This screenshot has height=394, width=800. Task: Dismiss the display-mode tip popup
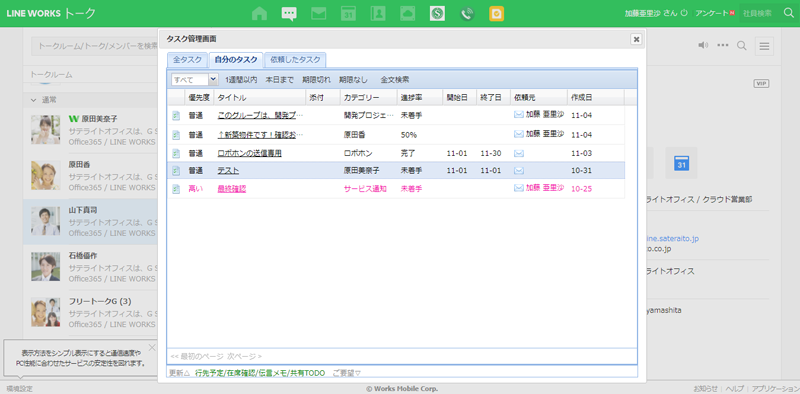pos(152,348)
